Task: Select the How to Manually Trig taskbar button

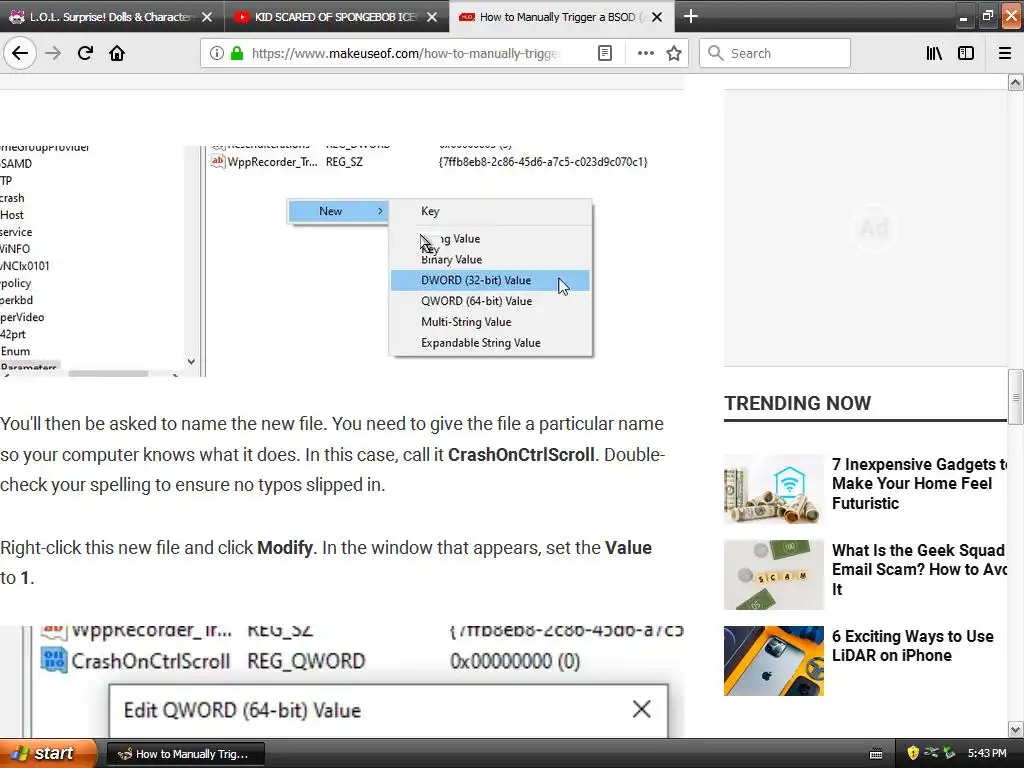Action: (185, 754)
